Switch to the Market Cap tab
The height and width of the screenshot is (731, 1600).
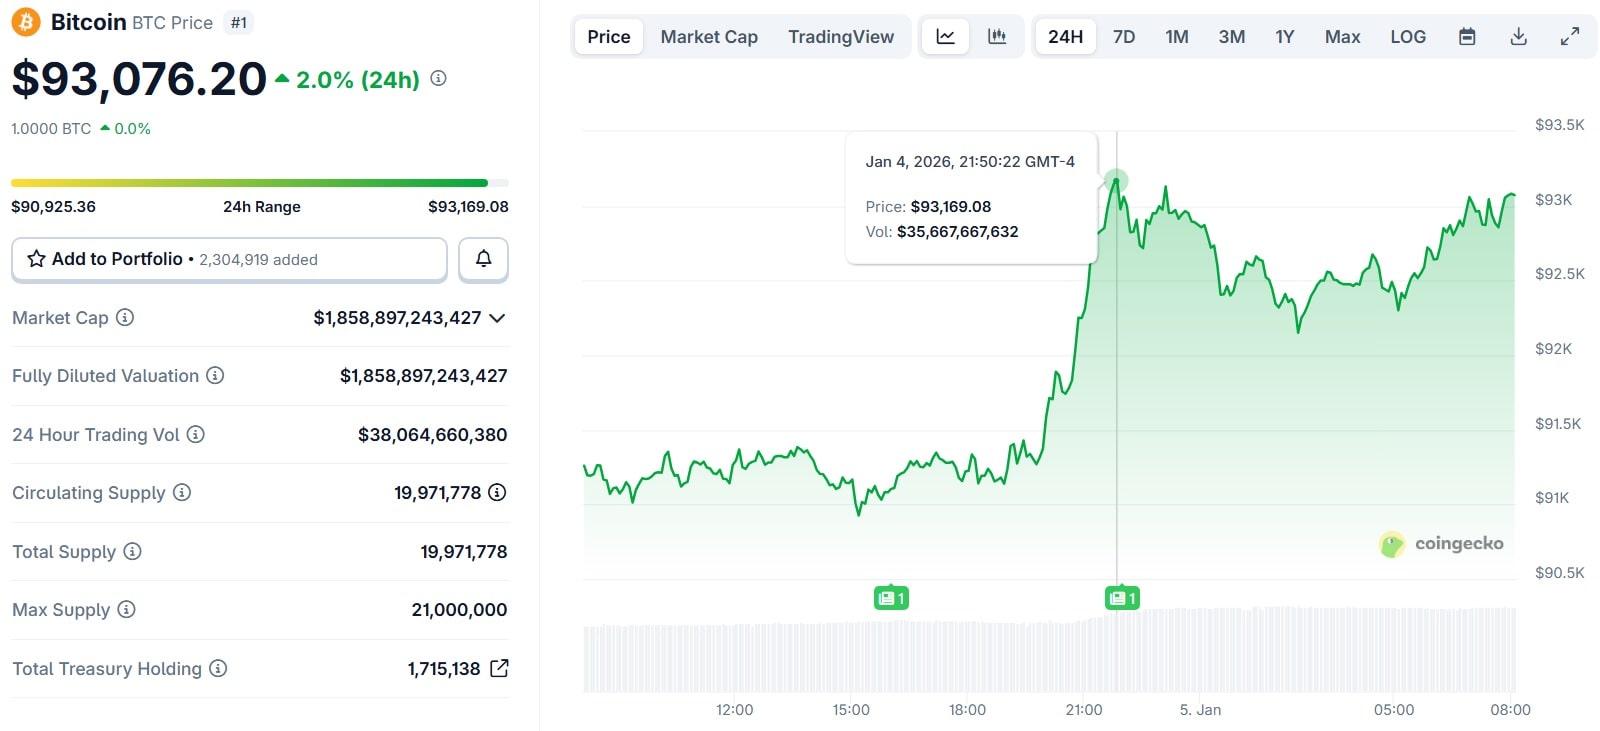(709, 37)
